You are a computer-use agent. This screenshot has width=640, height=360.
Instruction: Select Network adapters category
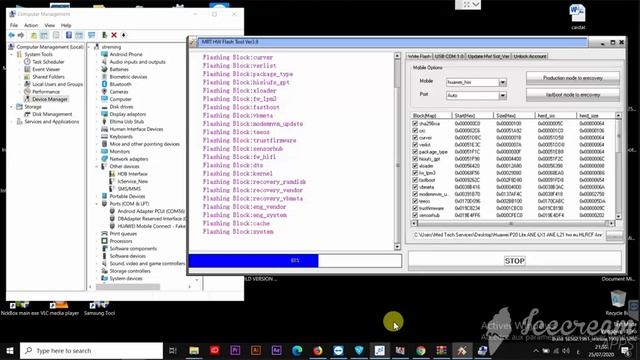pos(129,159)
